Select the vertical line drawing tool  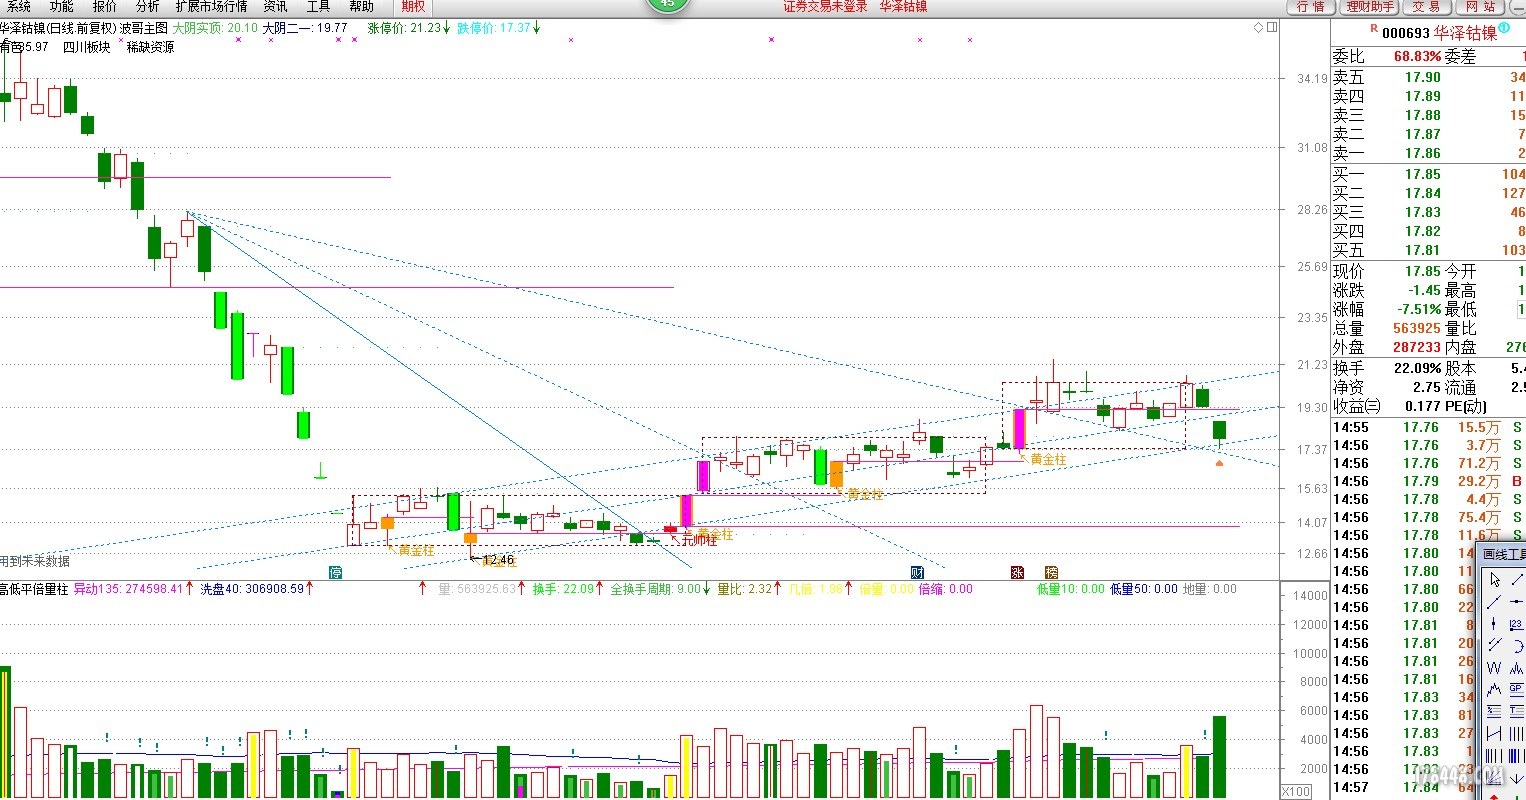pyautogui.click(x=1494, y=624)
